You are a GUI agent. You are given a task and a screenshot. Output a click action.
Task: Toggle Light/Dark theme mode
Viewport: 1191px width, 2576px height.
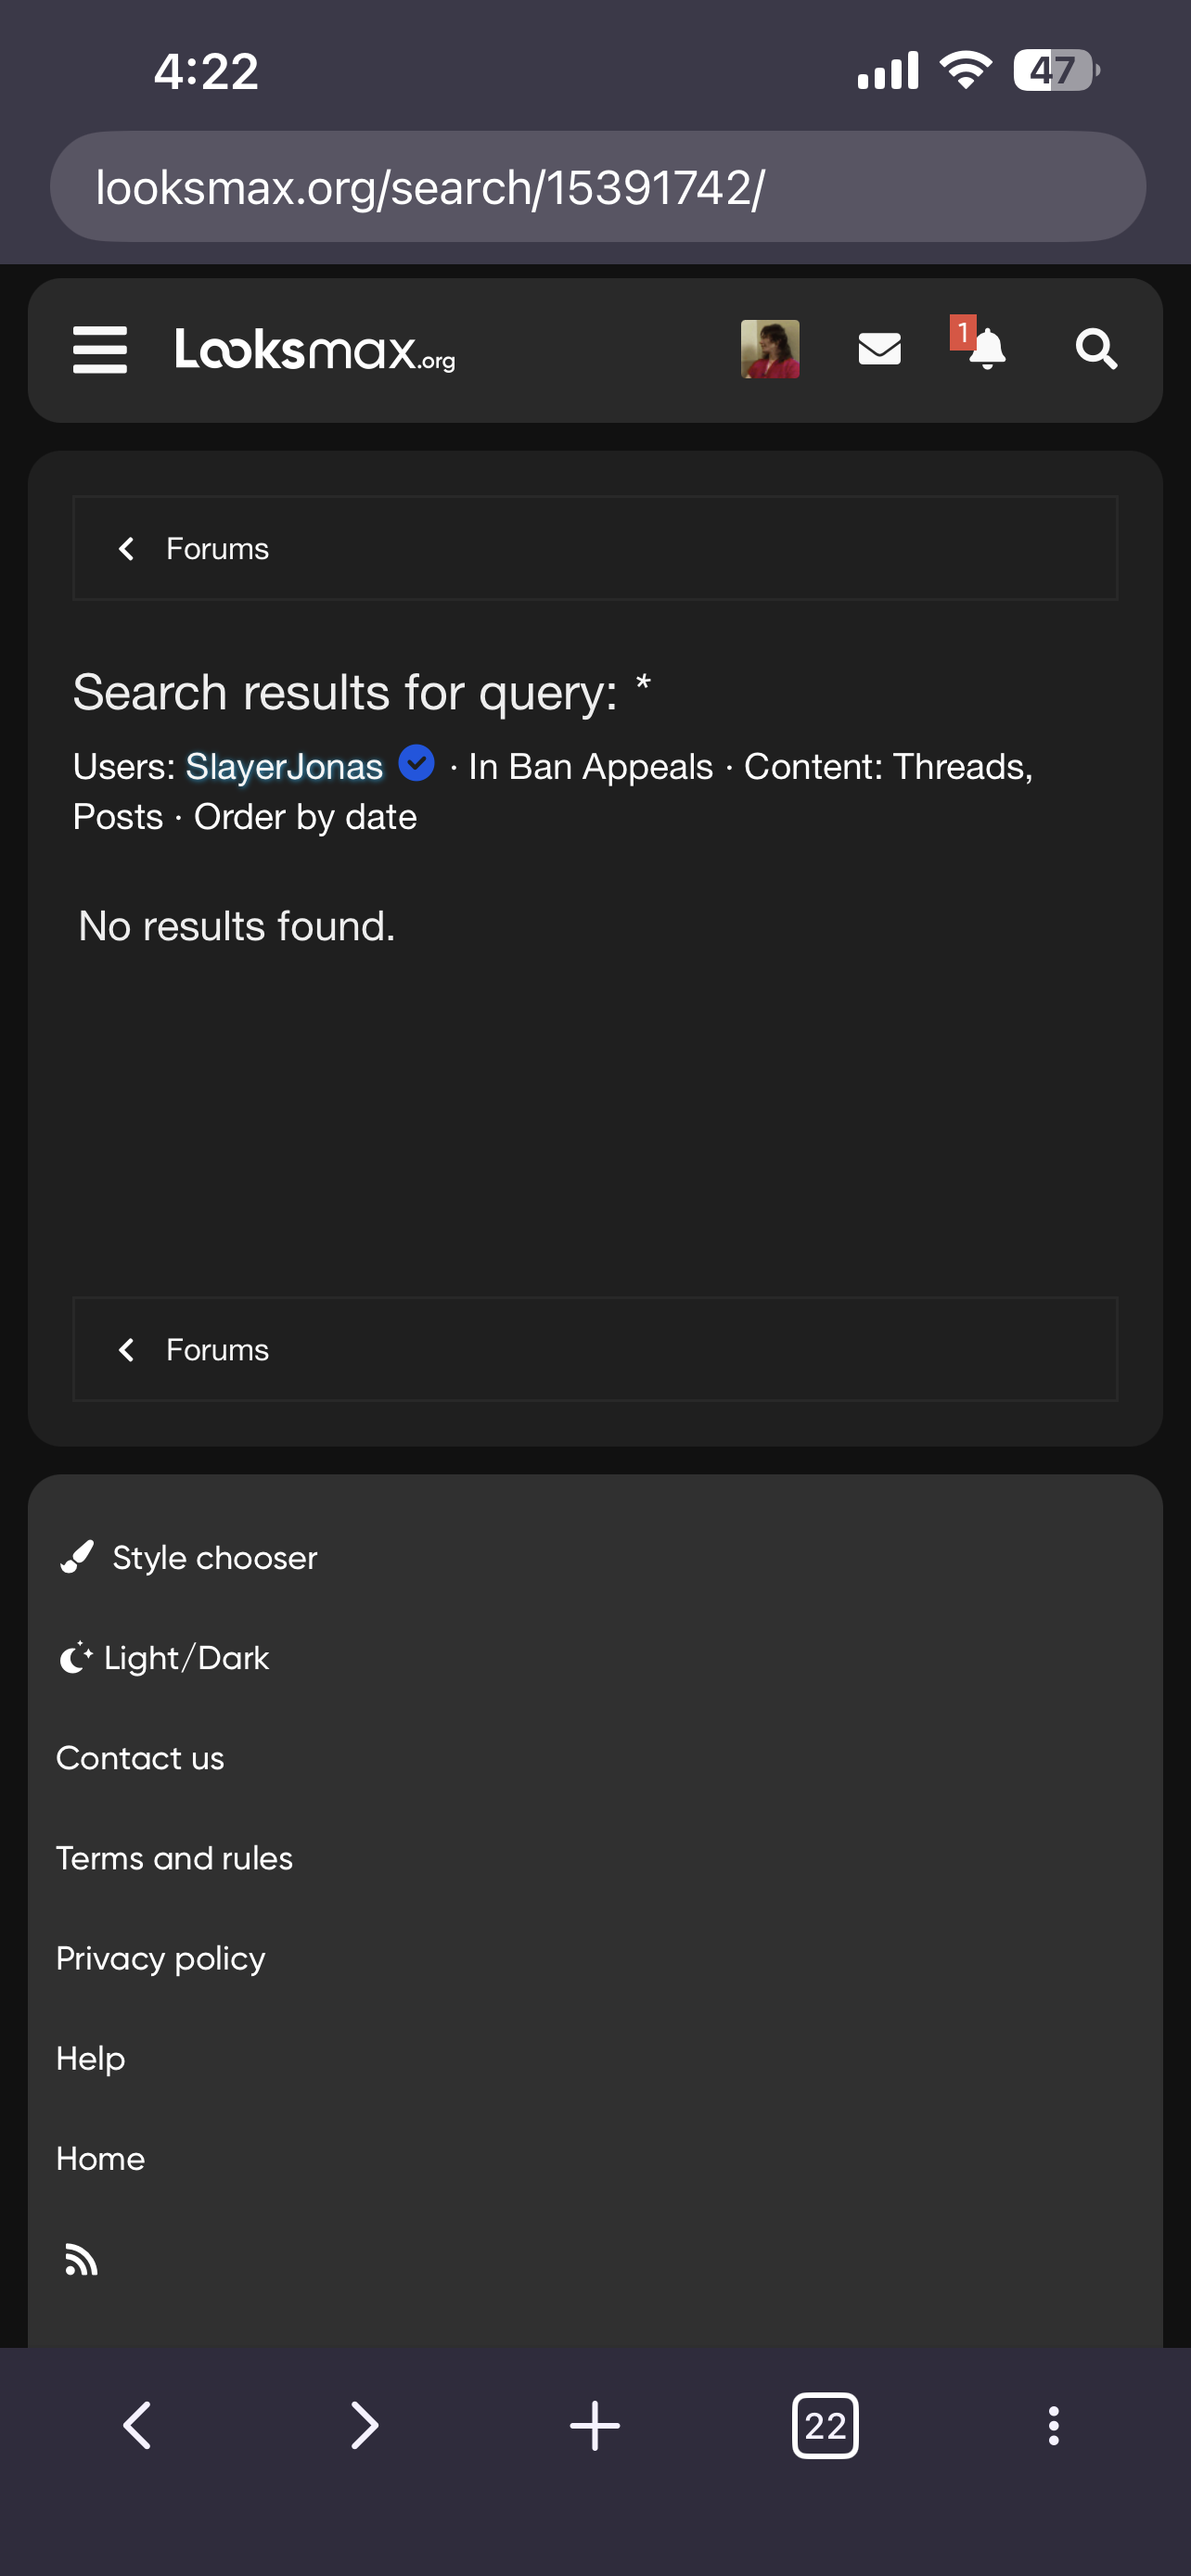[164, 1658]
